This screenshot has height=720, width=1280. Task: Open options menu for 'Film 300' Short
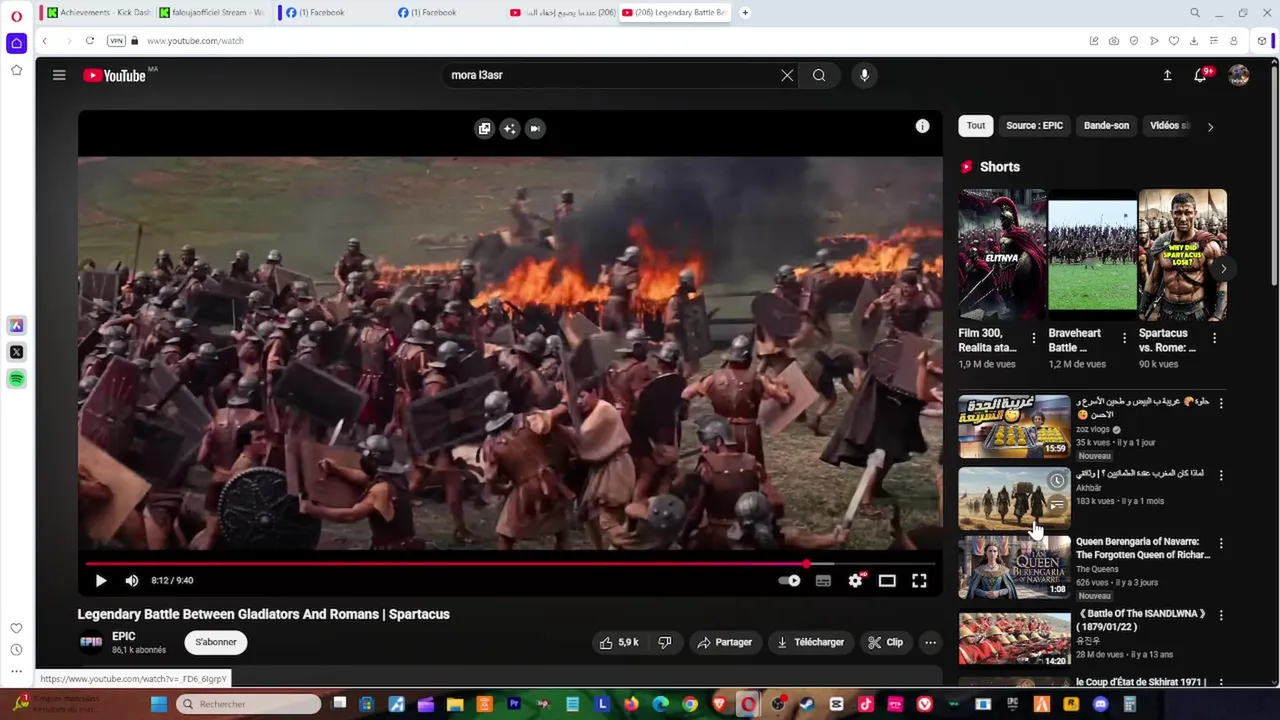(x=1034, y=338)
